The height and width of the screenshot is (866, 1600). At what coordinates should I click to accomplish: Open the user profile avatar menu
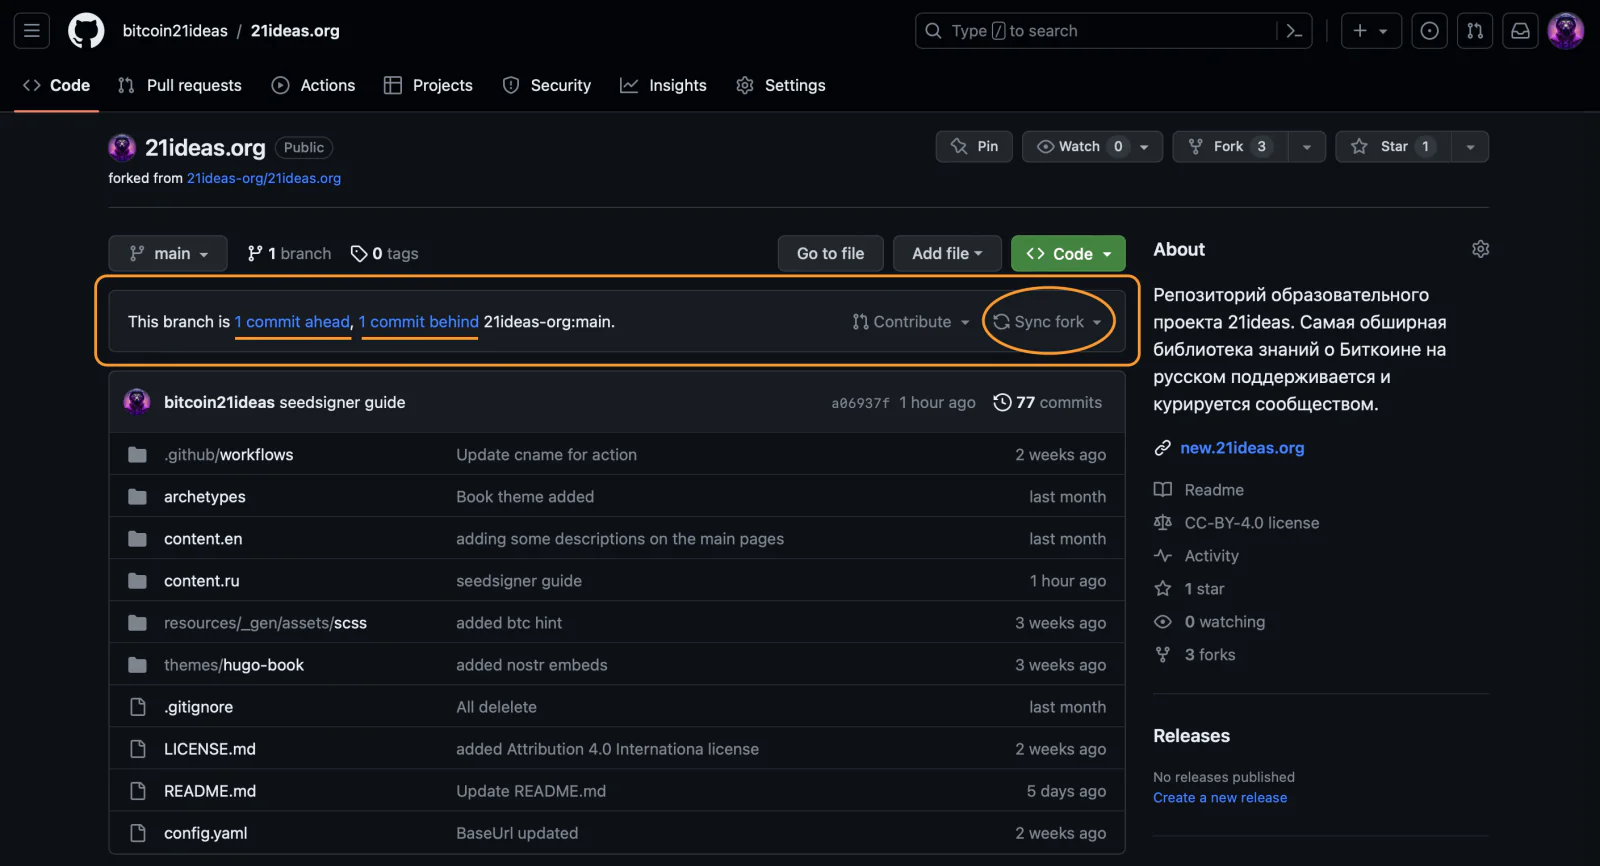(x=1566, y=31)
